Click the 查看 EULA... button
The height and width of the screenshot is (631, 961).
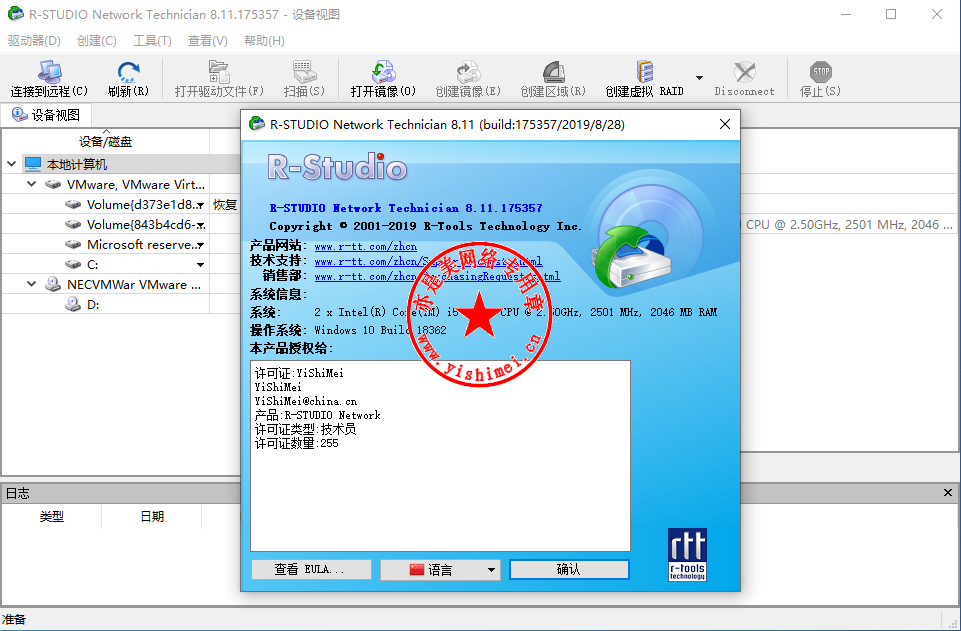(311, 570)
